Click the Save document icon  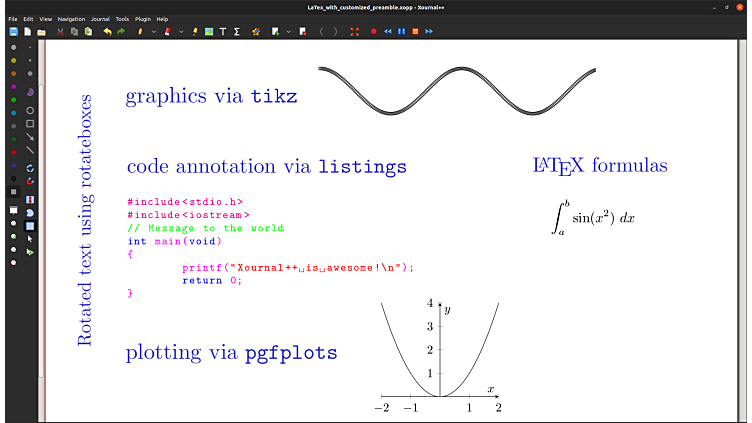click(14, 31)
